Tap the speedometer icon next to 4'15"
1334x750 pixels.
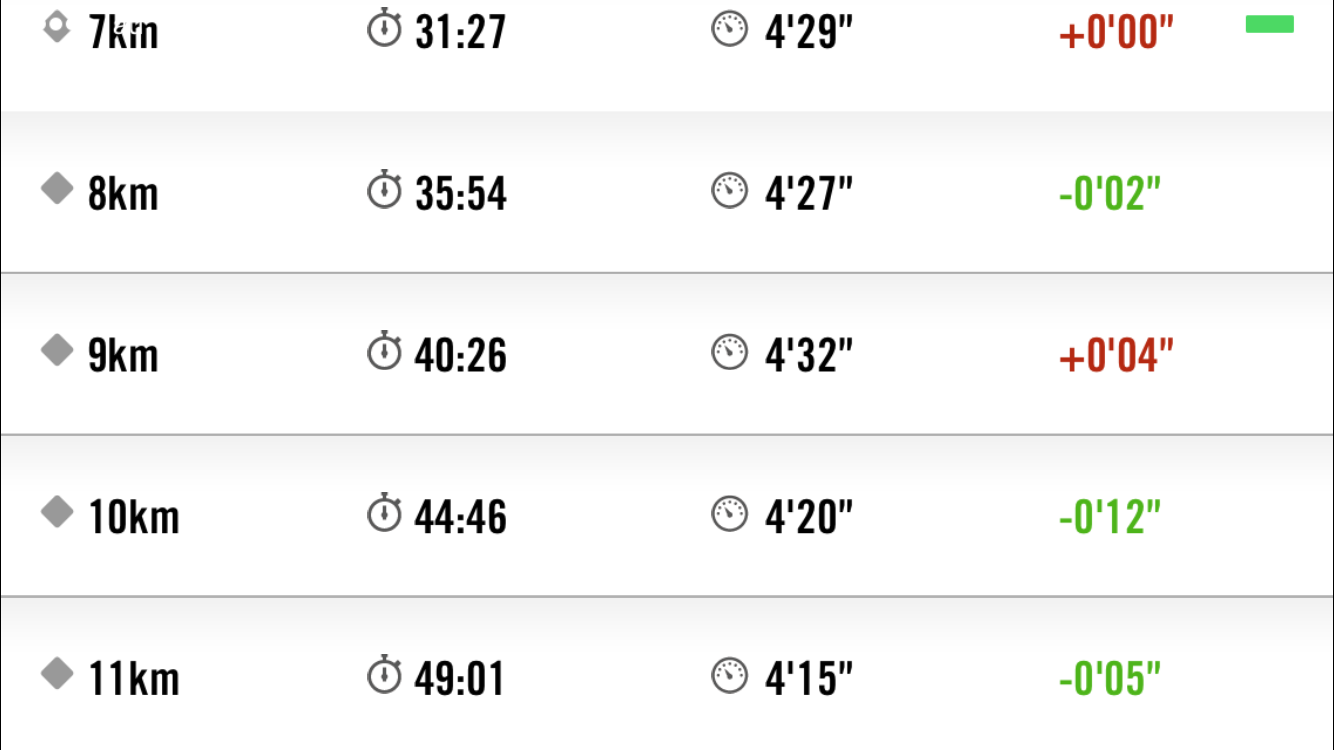click(730, 676)
